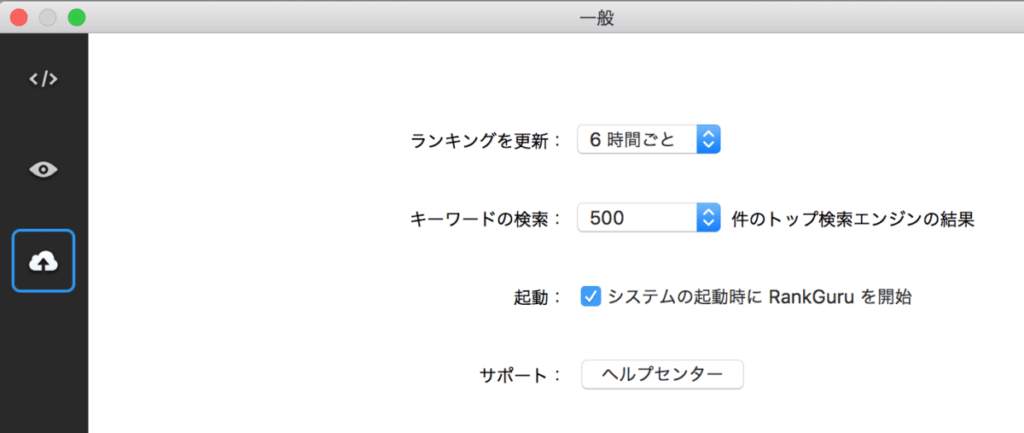Click the green zoom window button
1024x433 pixels.
coord(76,17)
